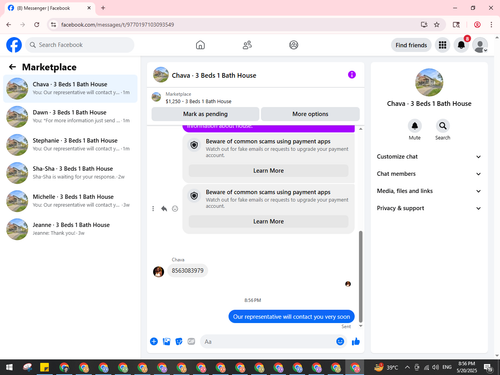This screenshot has height=375, width=500.
Task: Click second Learn More scam warning button
Action: [x=268, y=221]
